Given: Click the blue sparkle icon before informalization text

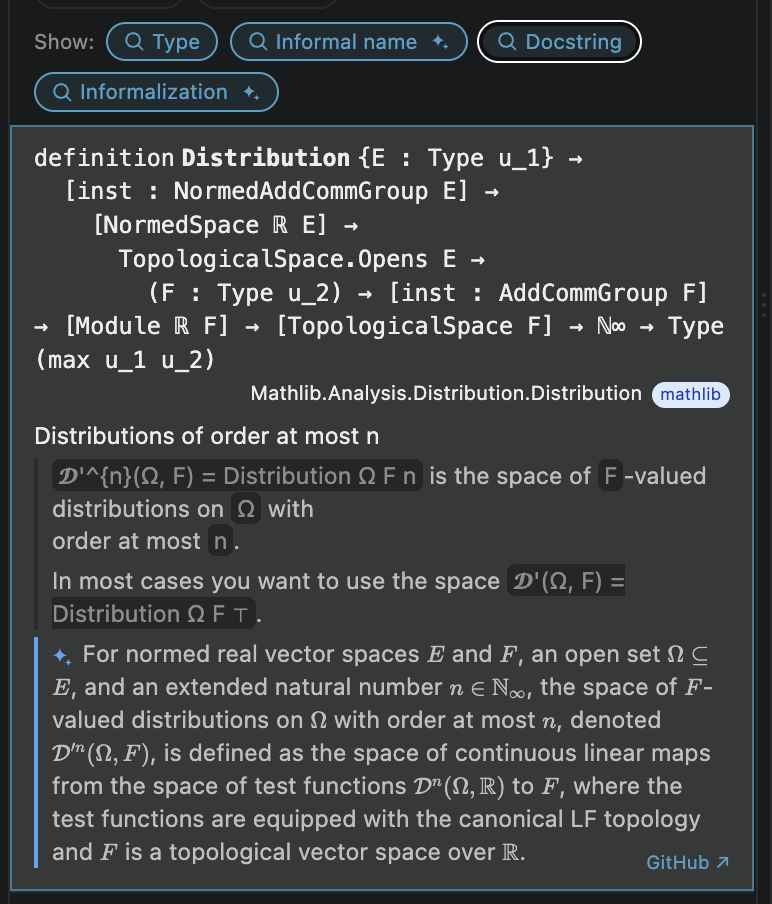Looking at the screenshot, I should [62, 656].
